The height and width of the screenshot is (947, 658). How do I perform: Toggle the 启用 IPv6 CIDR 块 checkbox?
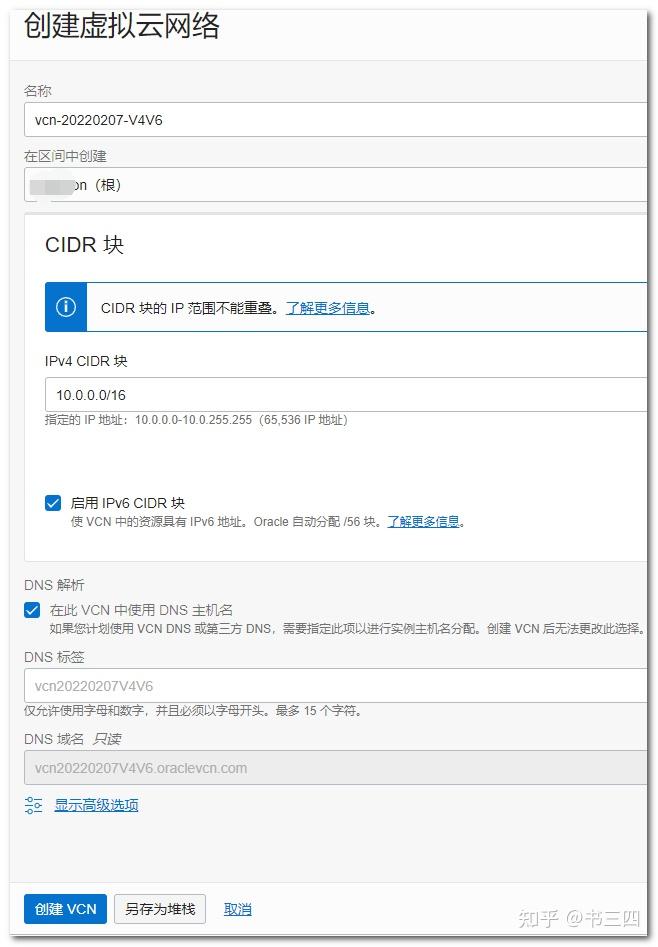point(53,503)
